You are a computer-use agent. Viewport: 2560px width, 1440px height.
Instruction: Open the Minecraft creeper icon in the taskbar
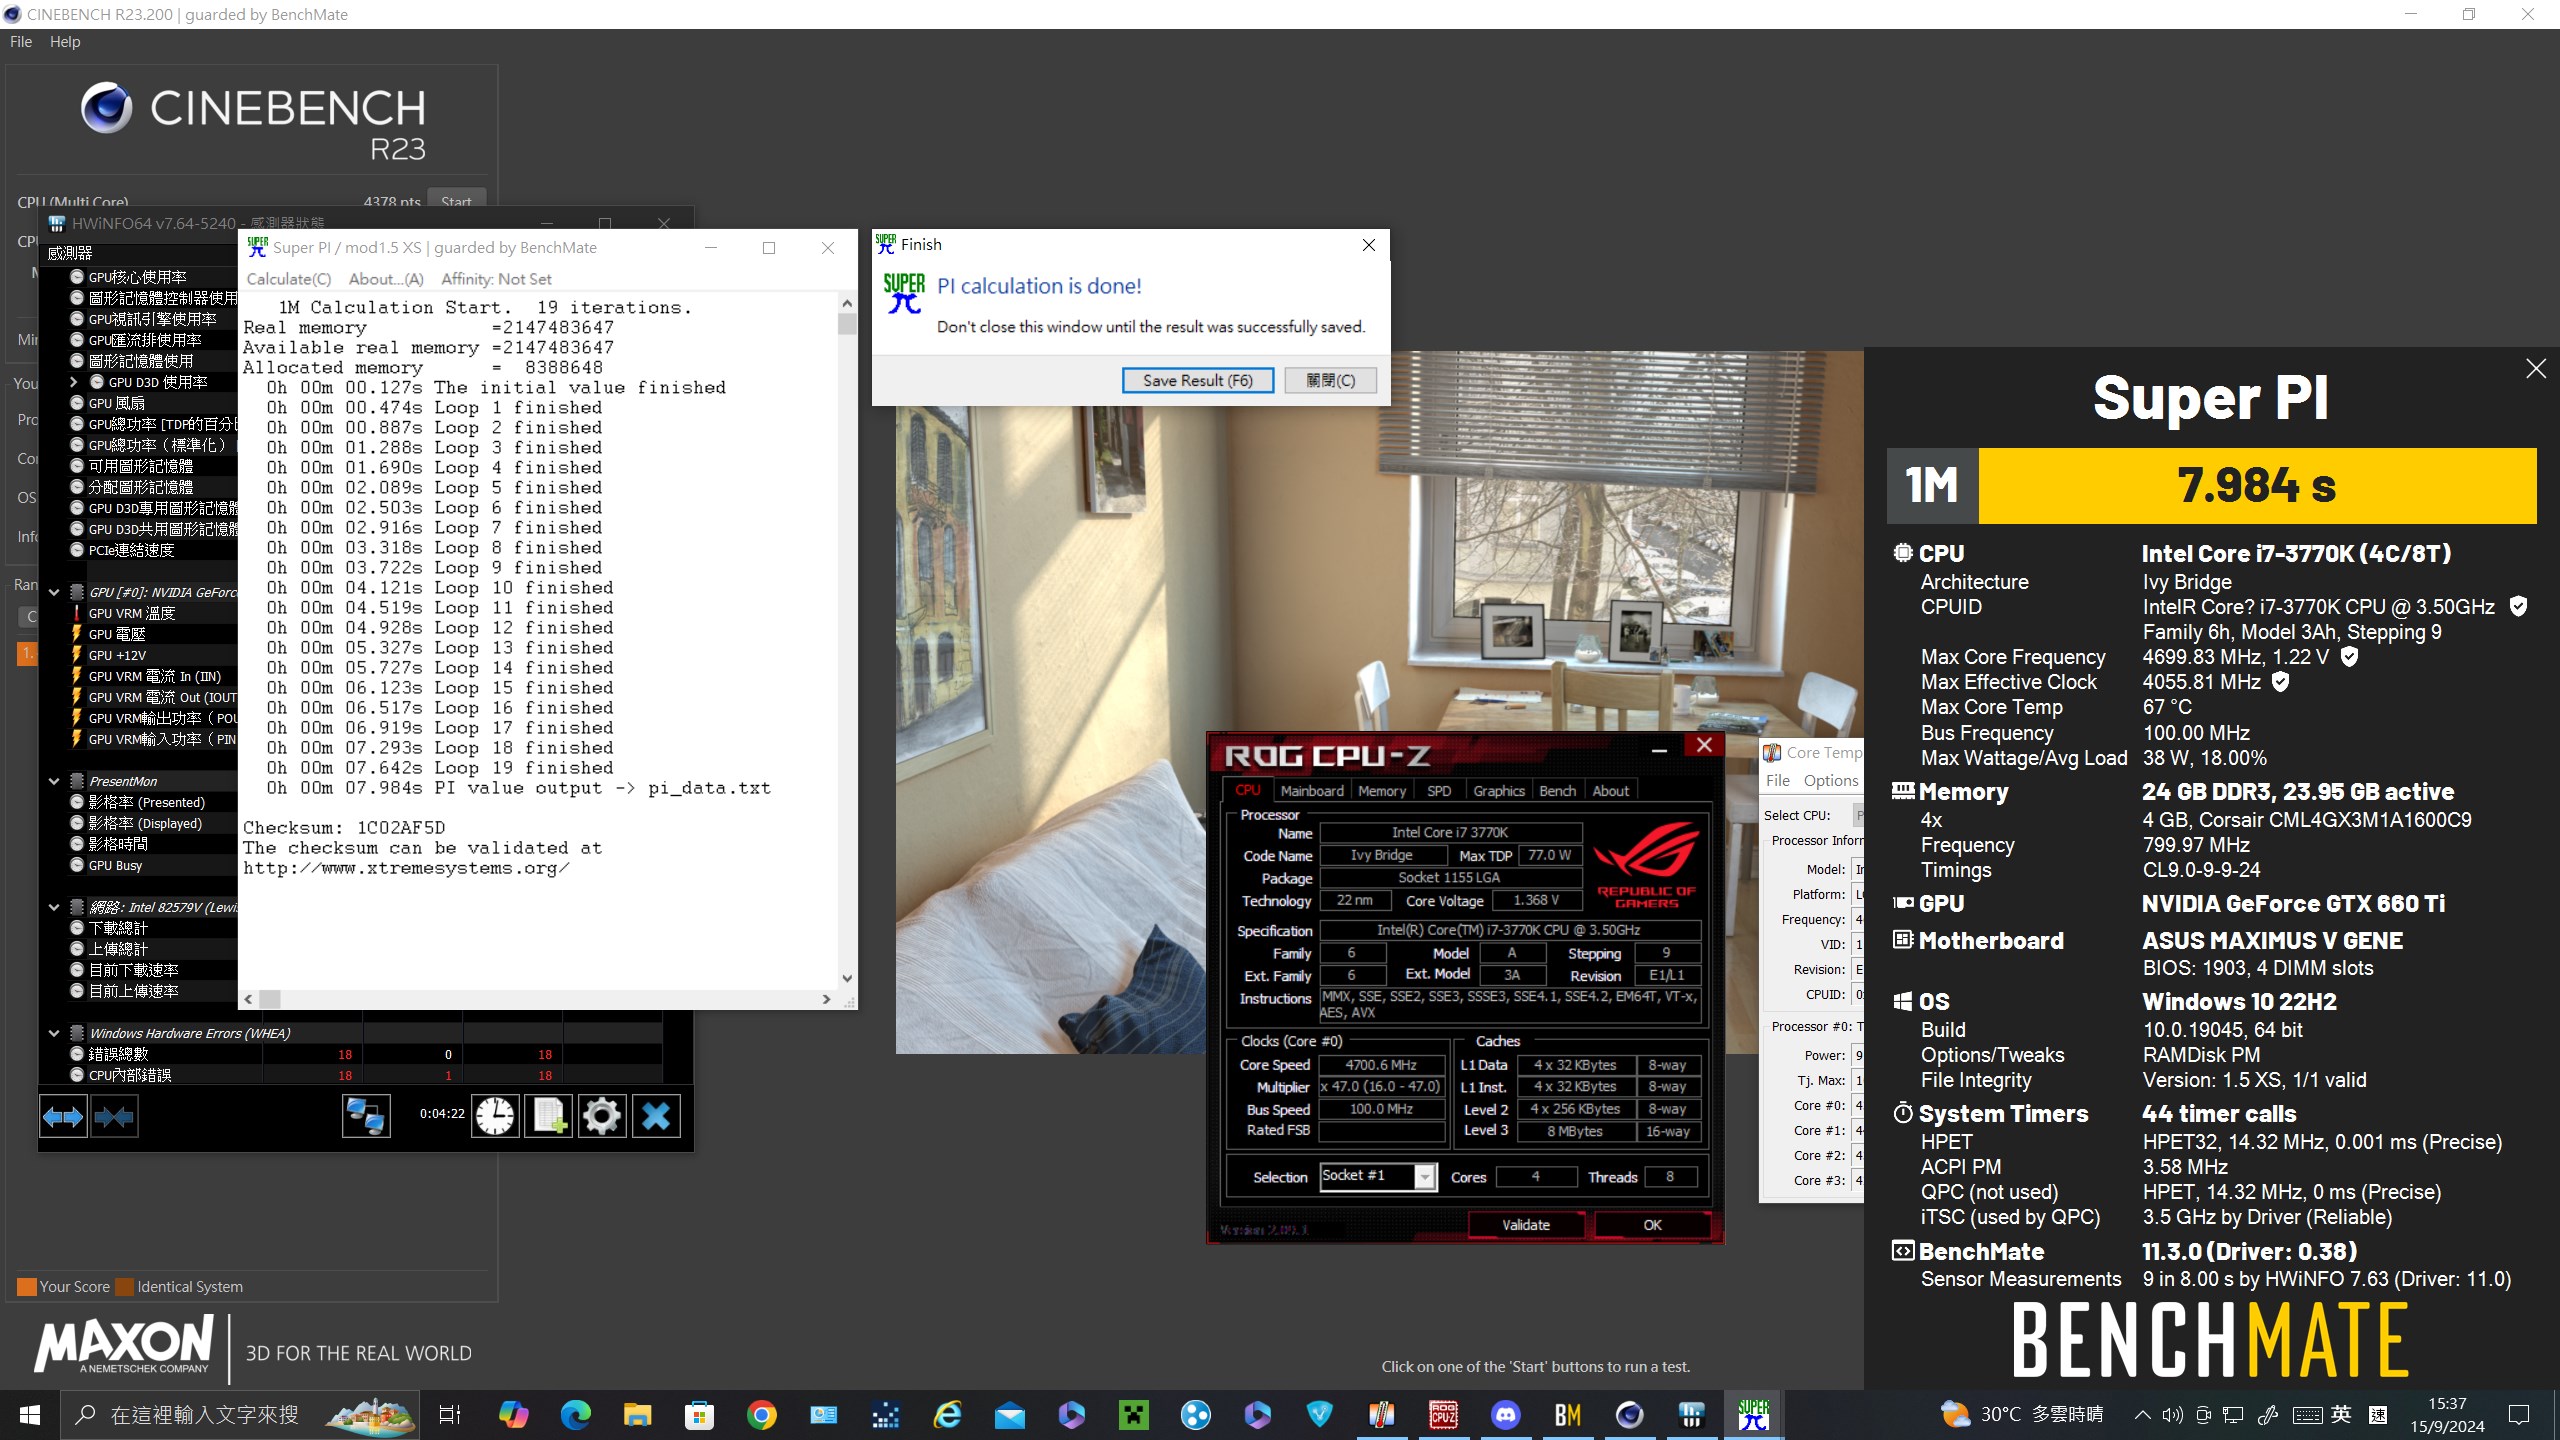click(x=1133, y=1415)
